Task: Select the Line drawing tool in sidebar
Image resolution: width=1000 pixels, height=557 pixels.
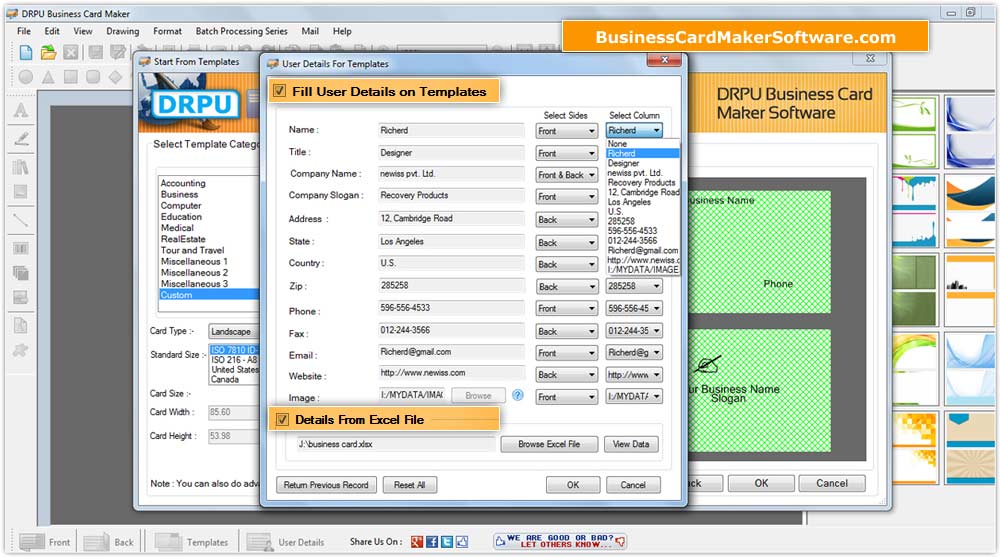Action: coord(21,220)
